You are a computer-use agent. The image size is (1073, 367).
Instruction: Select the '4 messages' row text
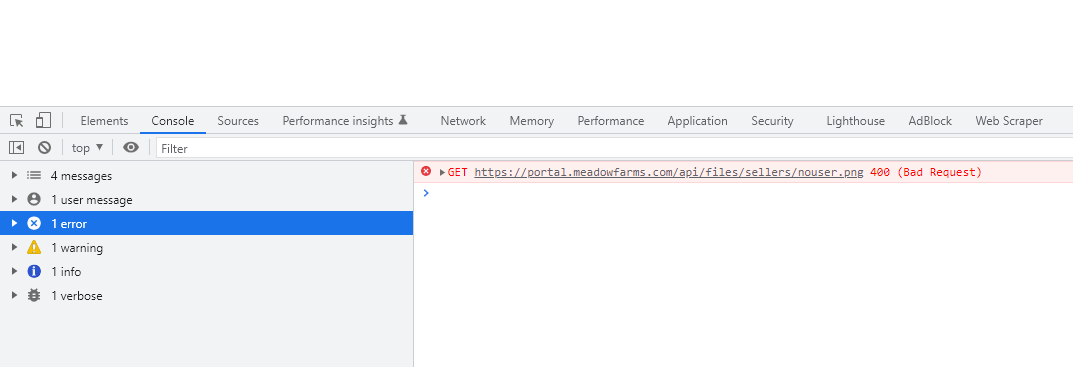point(81,176)
